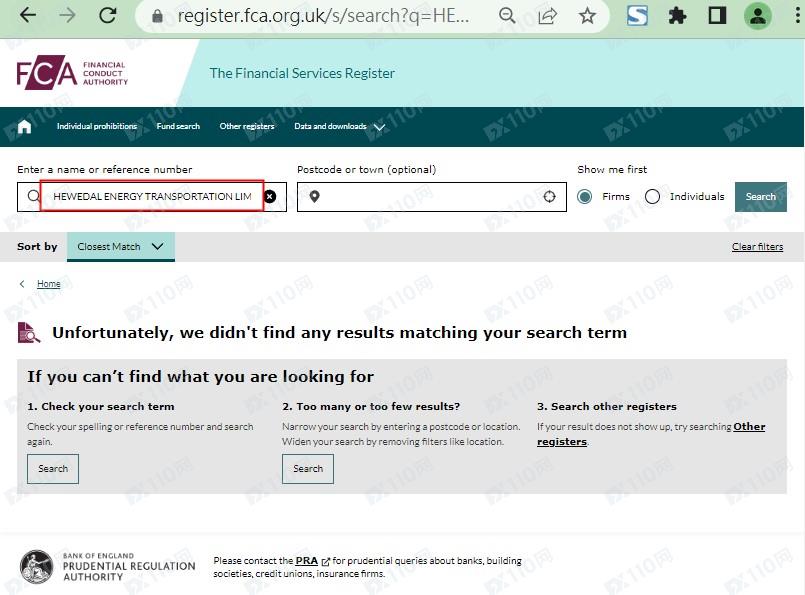Click Search under Check your search term
This screenshot has width=805, height=595.
[x=53, y=469]
